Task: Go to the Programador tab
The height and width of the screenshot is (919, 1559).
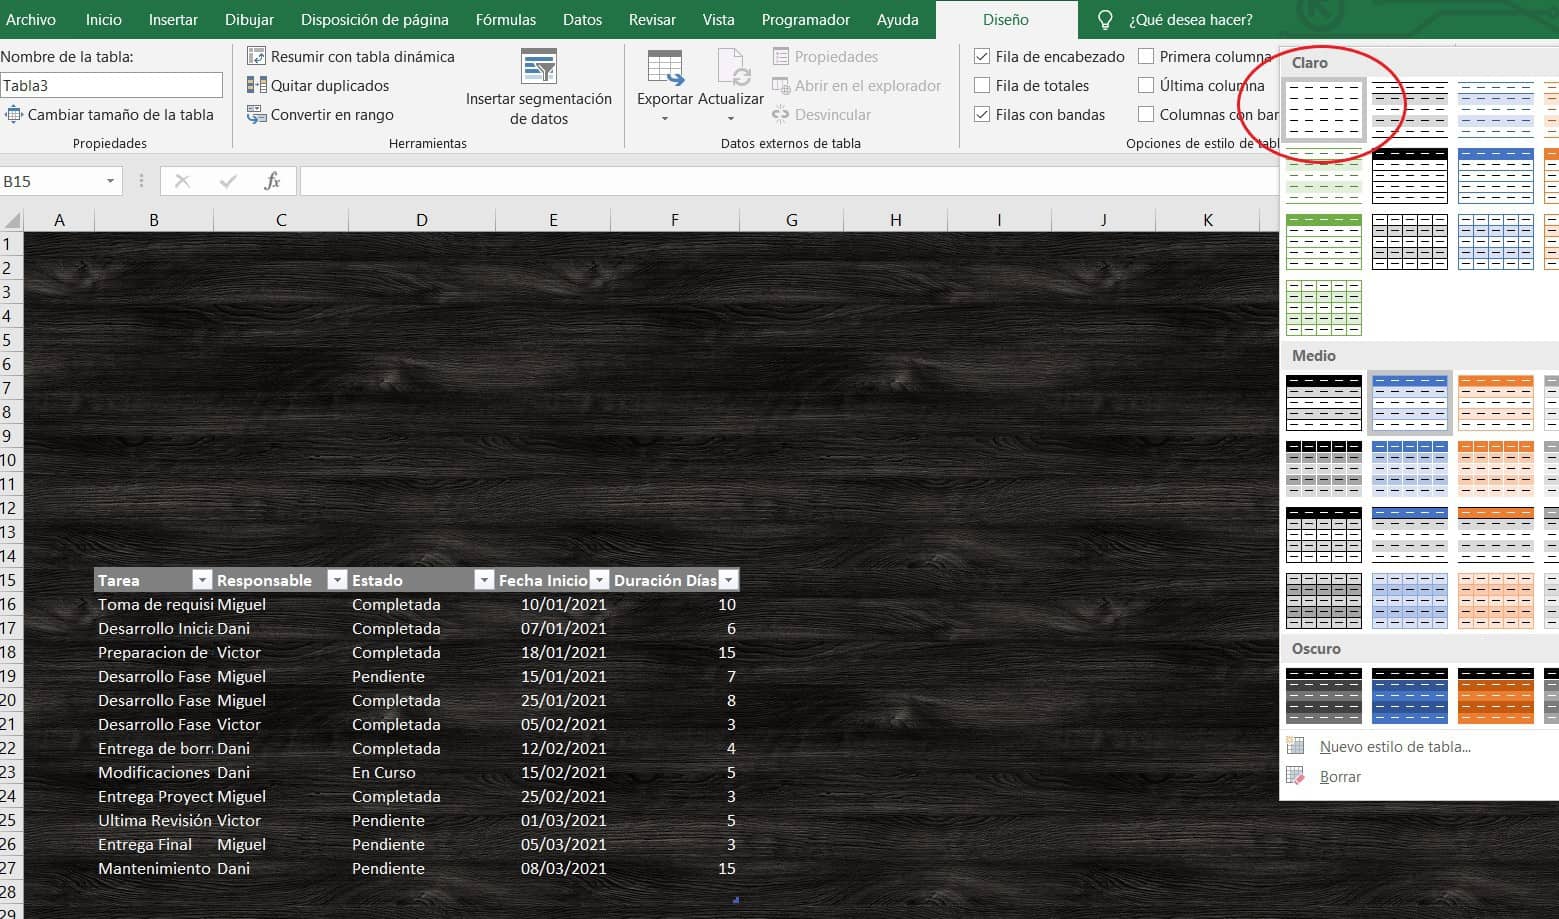Action: click(x=806, y=19)
